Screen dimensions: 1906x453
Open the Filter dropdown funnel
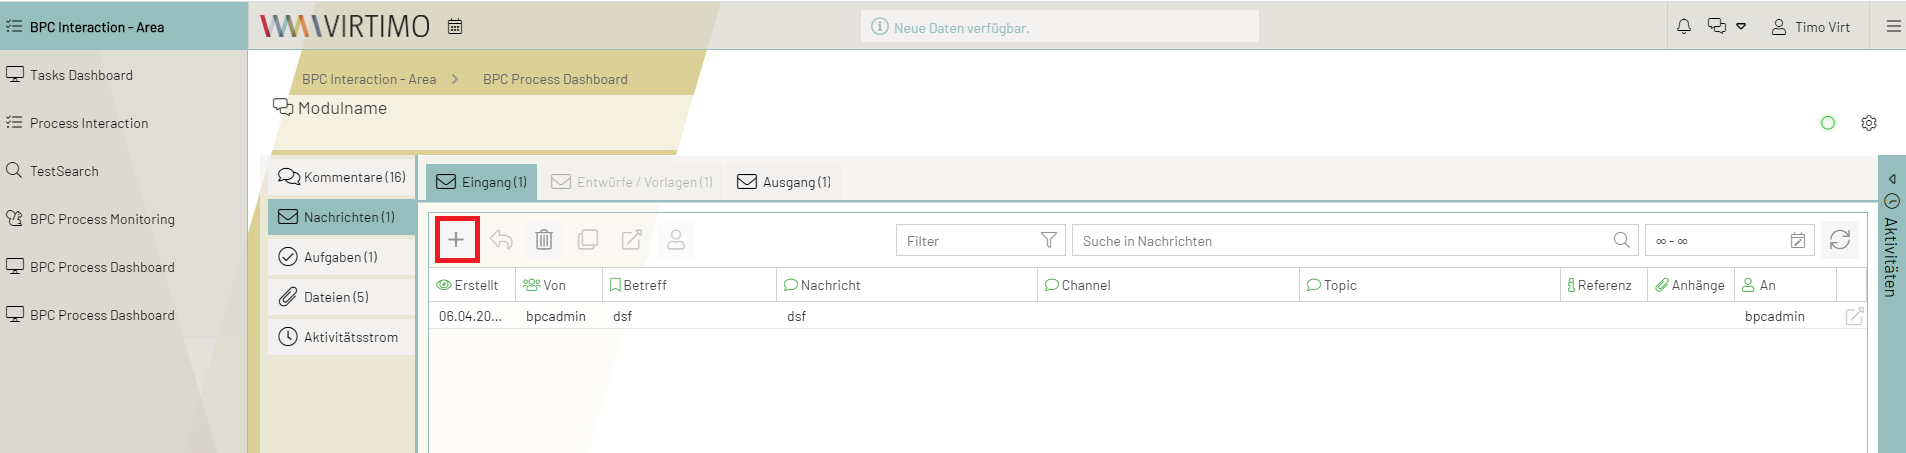pos(1048,241)
